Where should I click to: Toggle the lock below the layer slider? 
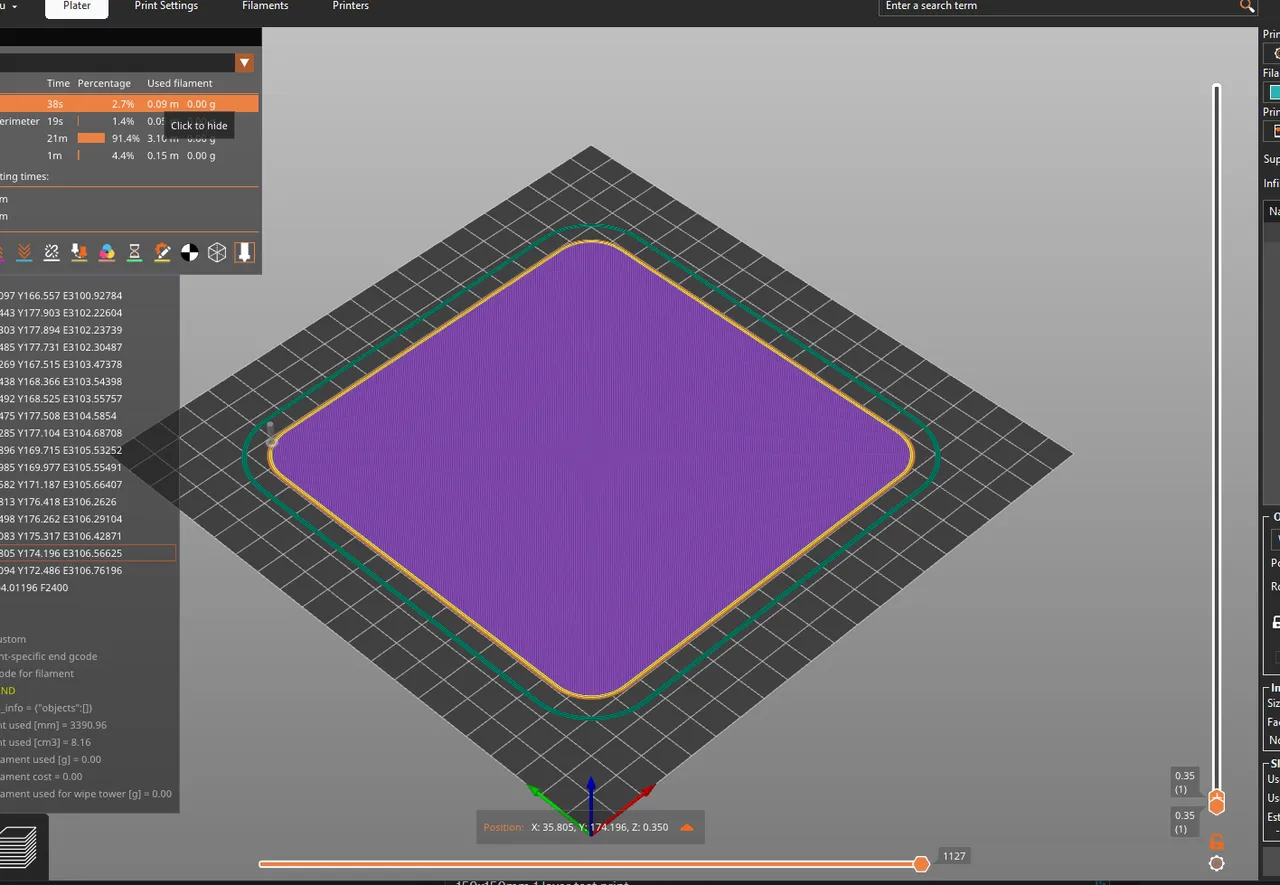(1216, 840)
